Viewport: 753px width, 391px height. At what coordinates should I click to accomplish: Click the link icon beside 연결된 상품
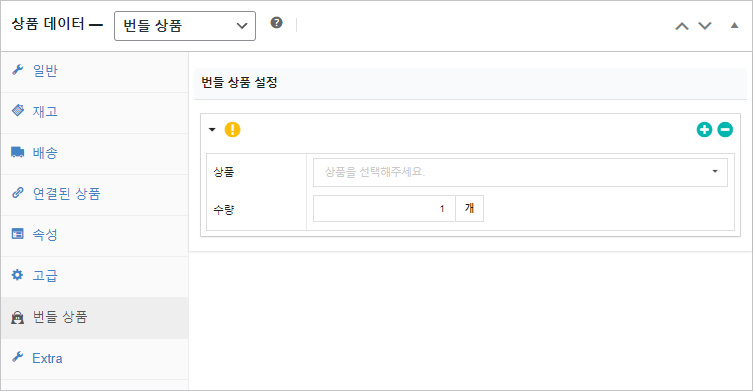[x=18, y=193]
